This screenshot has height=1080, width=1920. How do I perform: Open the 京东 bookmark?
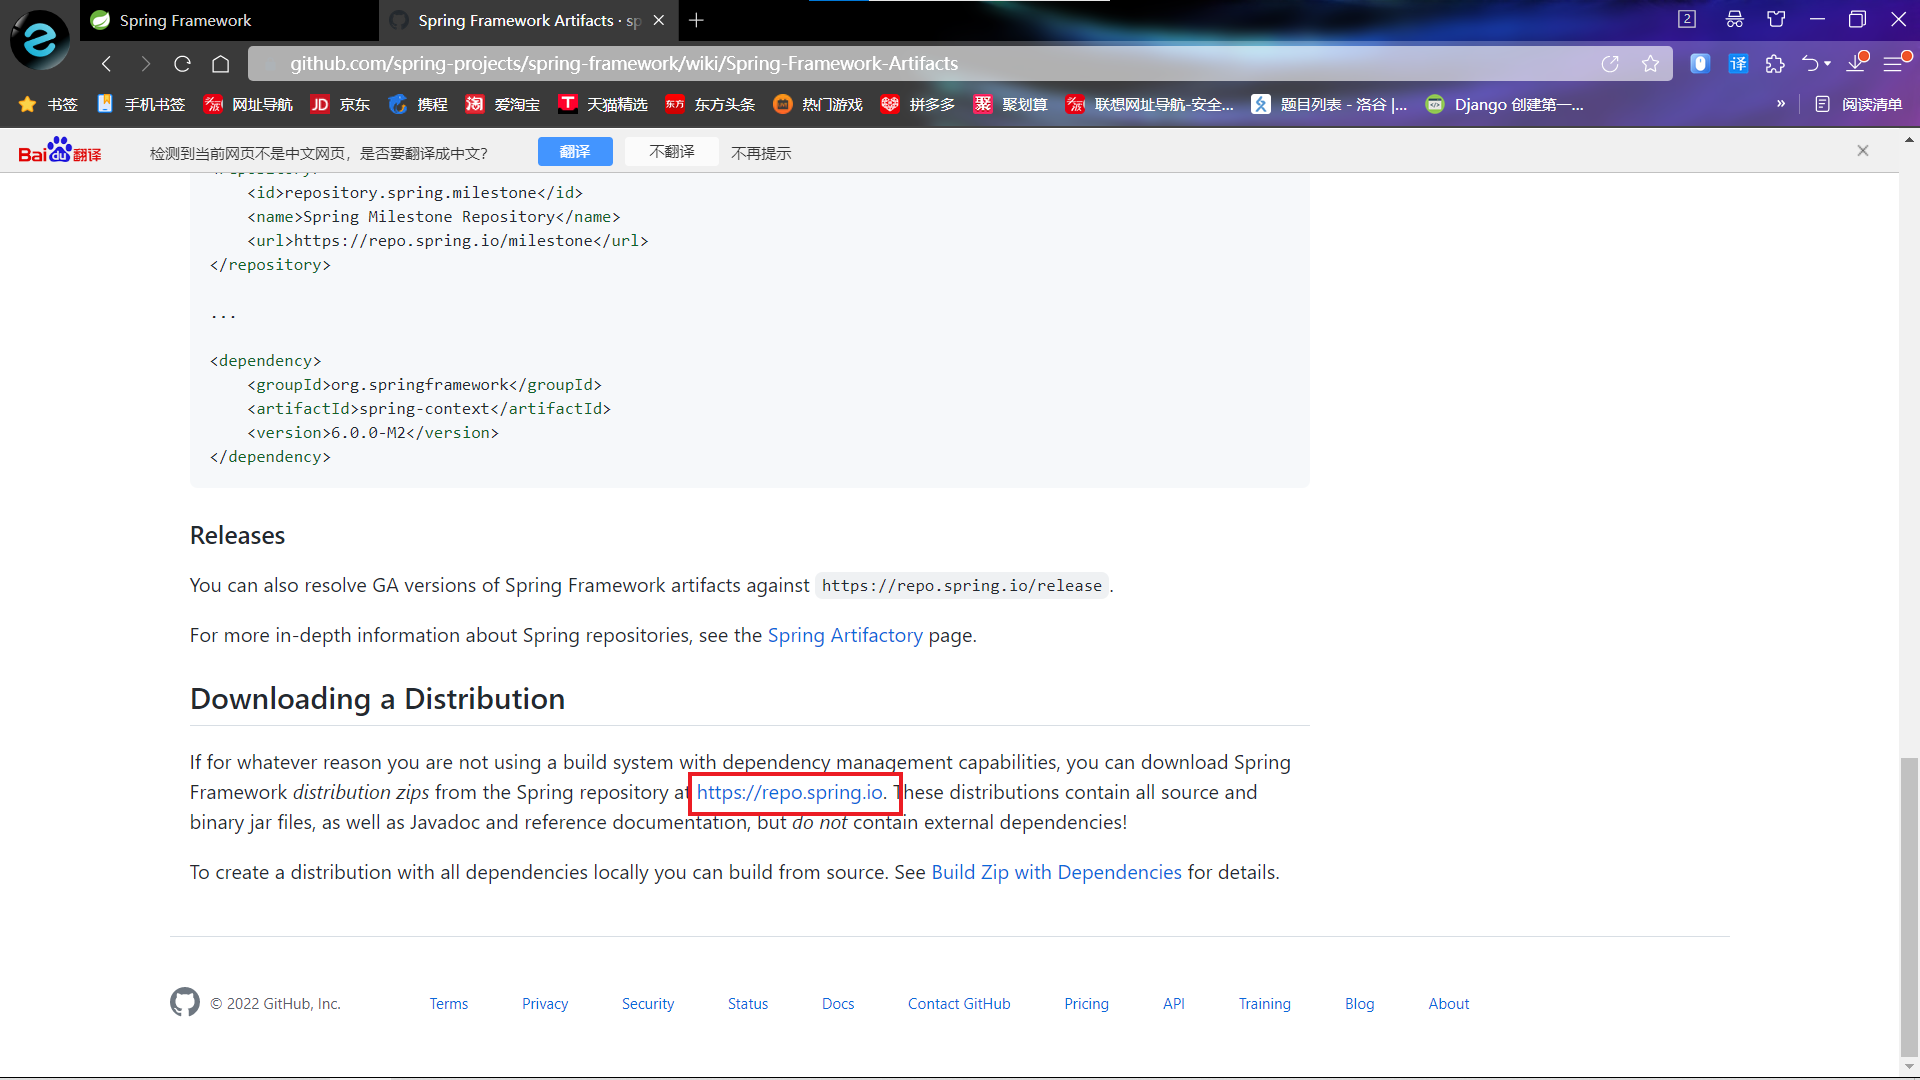coord(340,104)
